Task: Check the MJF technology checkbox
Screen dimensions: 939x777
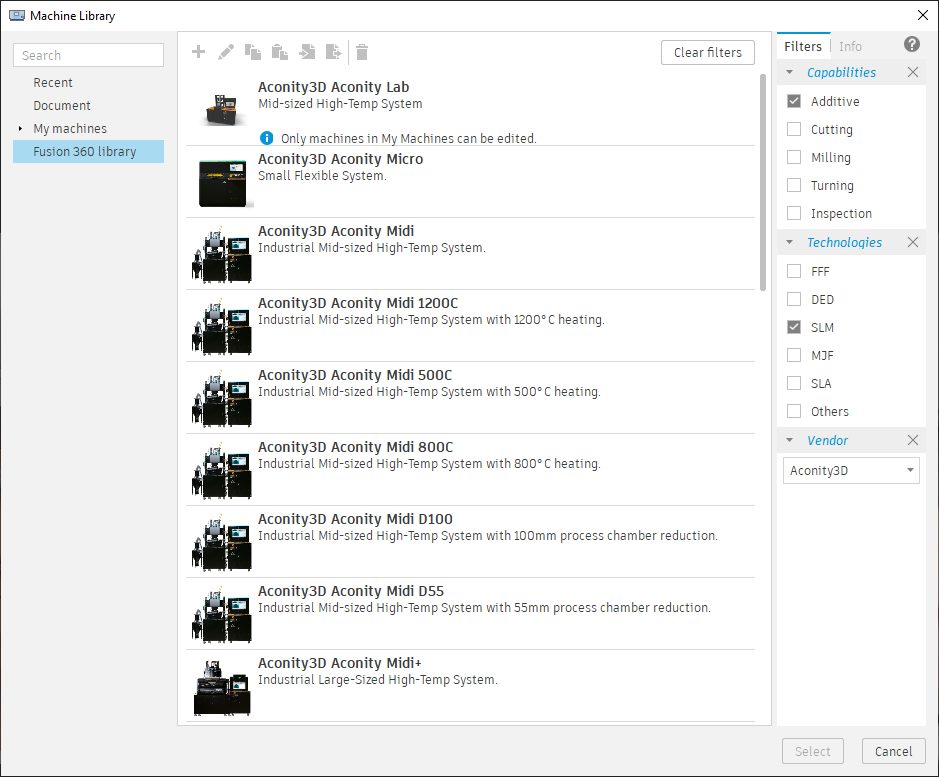Action: point(793,355)
